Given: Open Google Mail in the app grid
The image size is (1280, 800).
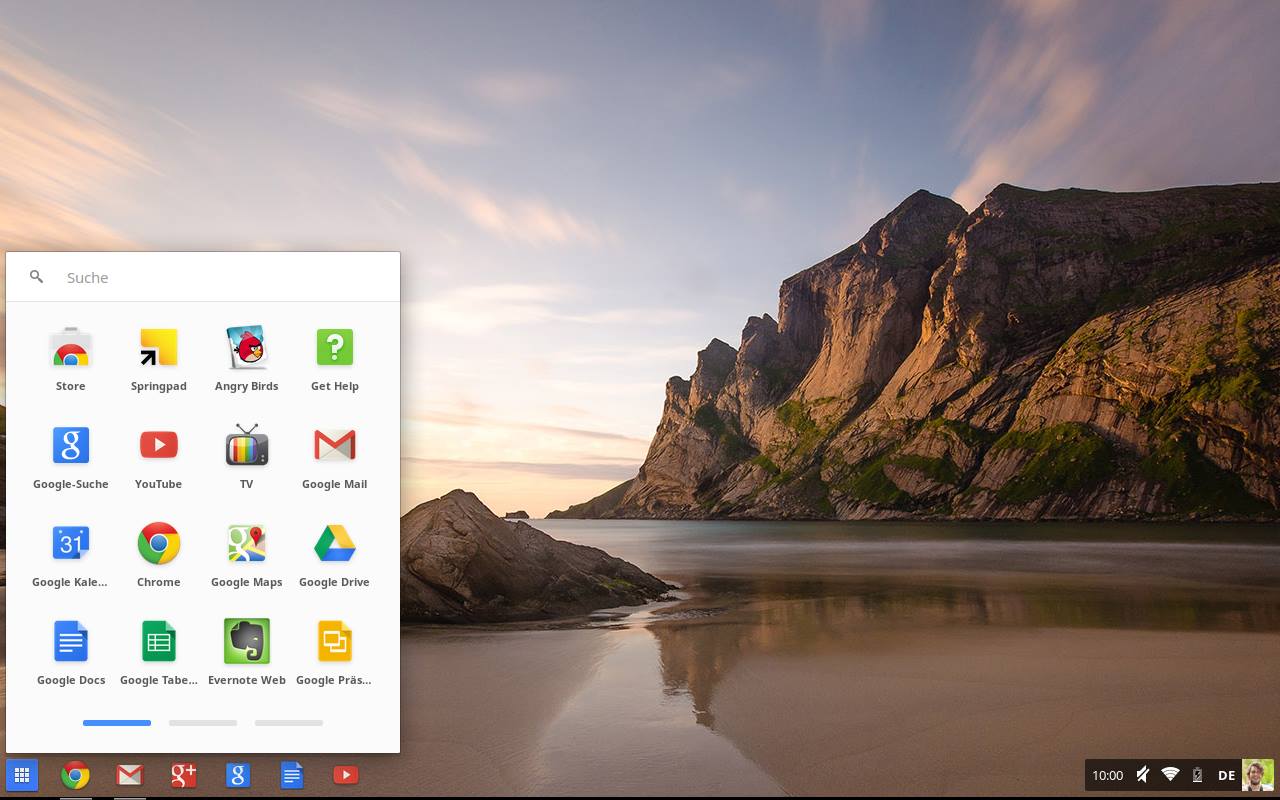Looking at the screenshot, I should point(334,446).
